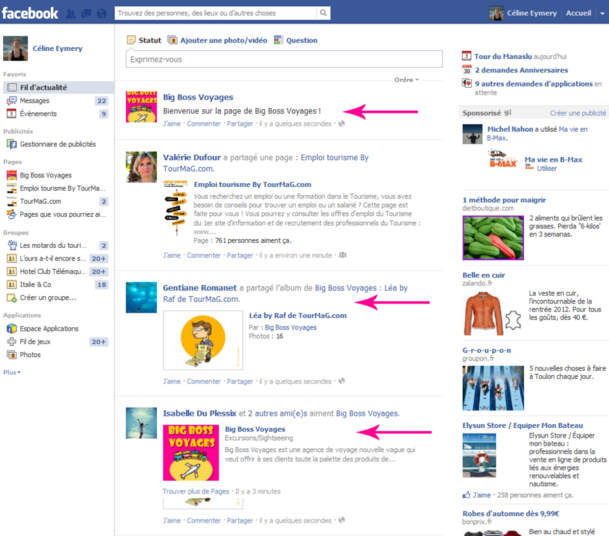
Task: Open Valérie Dufour's profile picture
Action: coord(141,167)
